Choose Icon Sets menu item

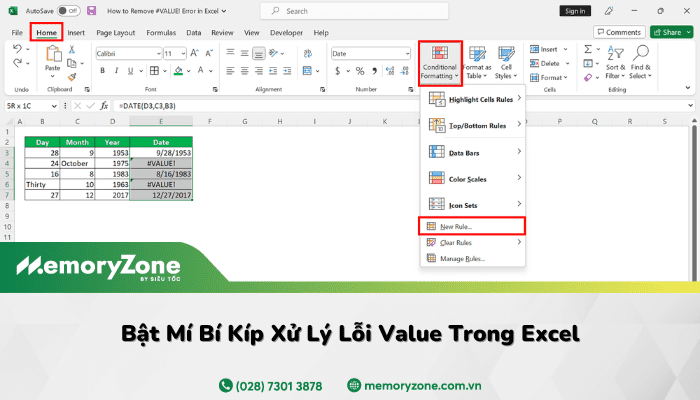(472, 205)
